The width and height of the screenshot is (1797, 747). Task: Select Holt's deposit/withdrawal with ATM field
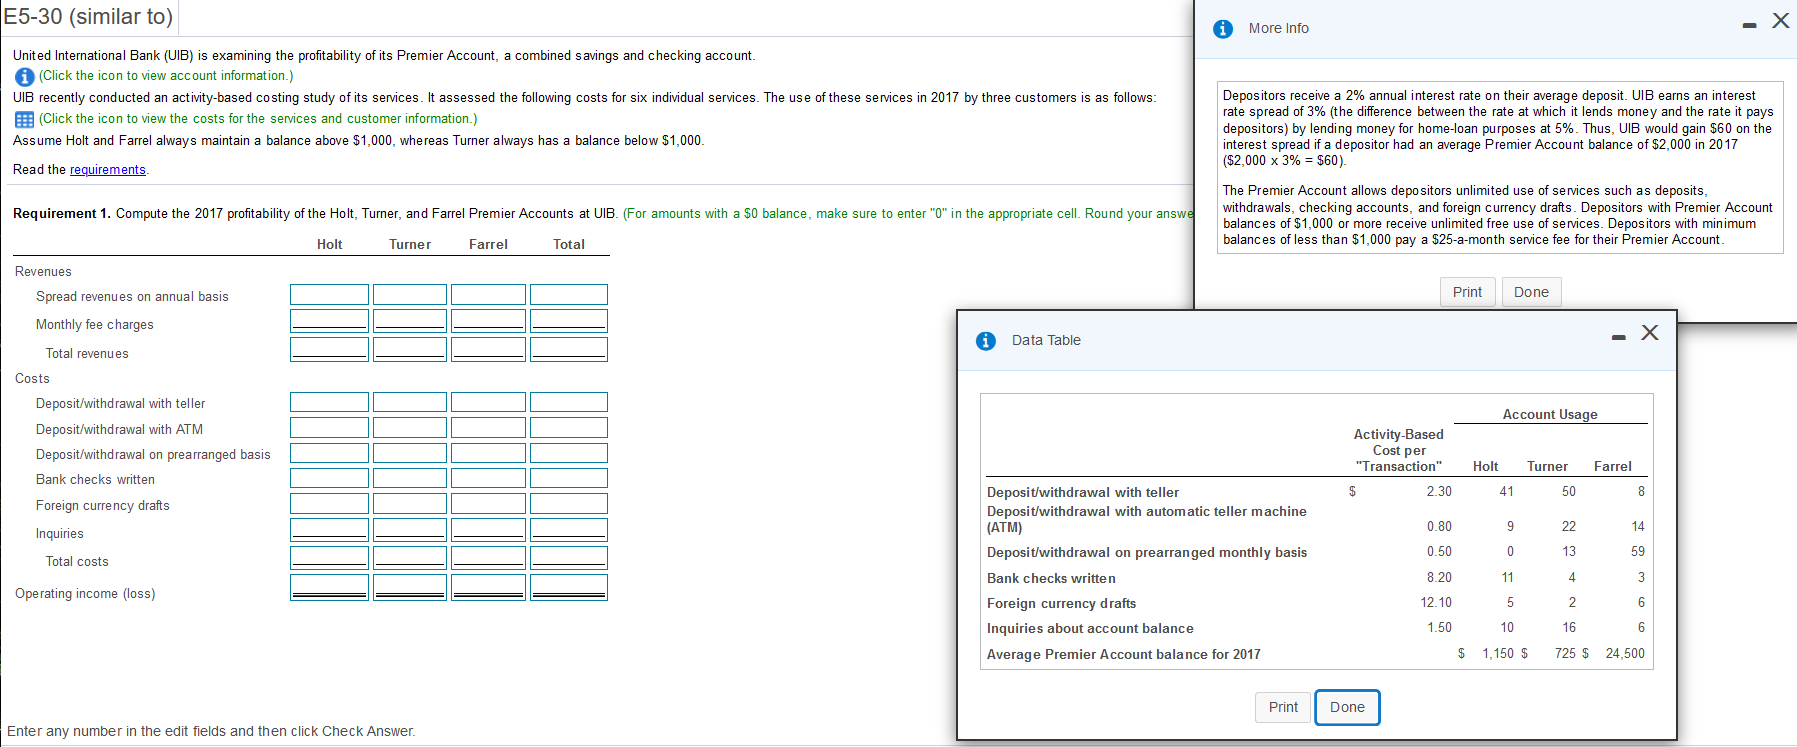click(x=329, y=428)
